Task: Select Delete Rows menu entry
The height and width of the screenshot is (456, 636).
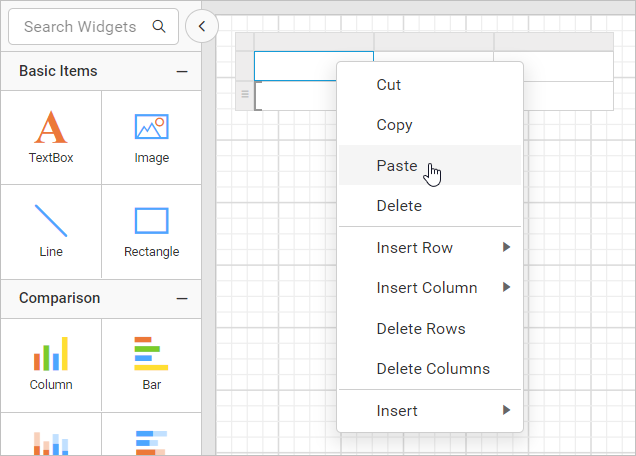Action: 421,329
